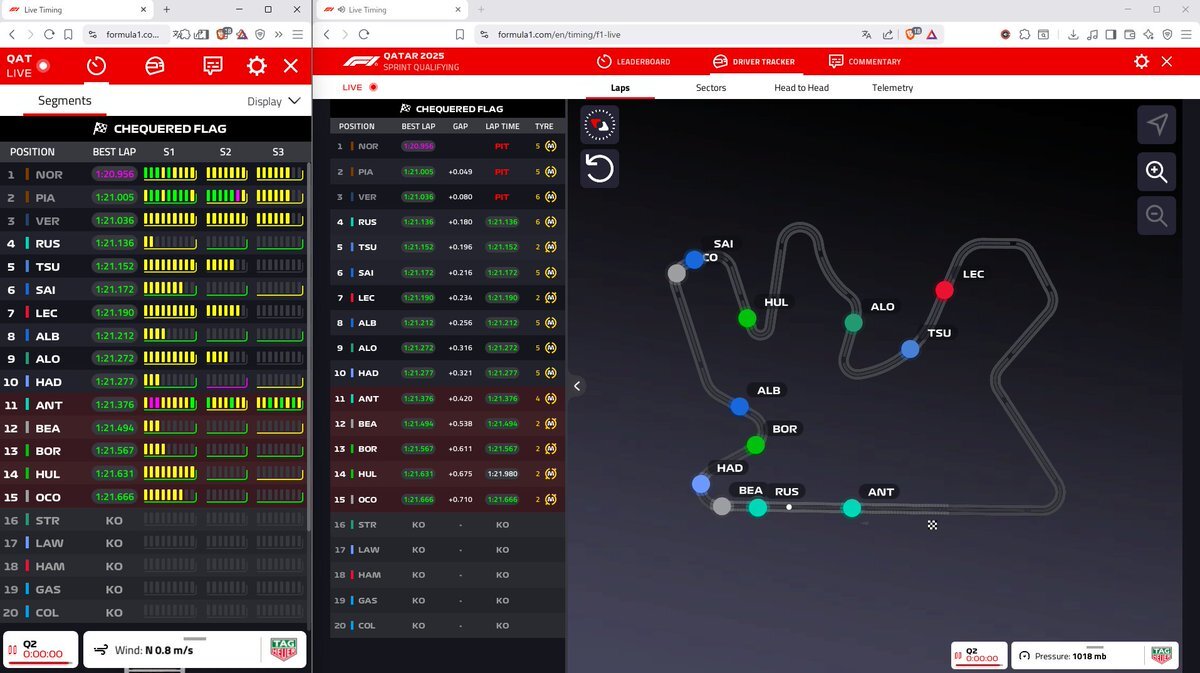The width and height of the screenshot is (1200, 673).
Task: Click helmet driver tracker icon in left panel
Action: coord(155,66)
